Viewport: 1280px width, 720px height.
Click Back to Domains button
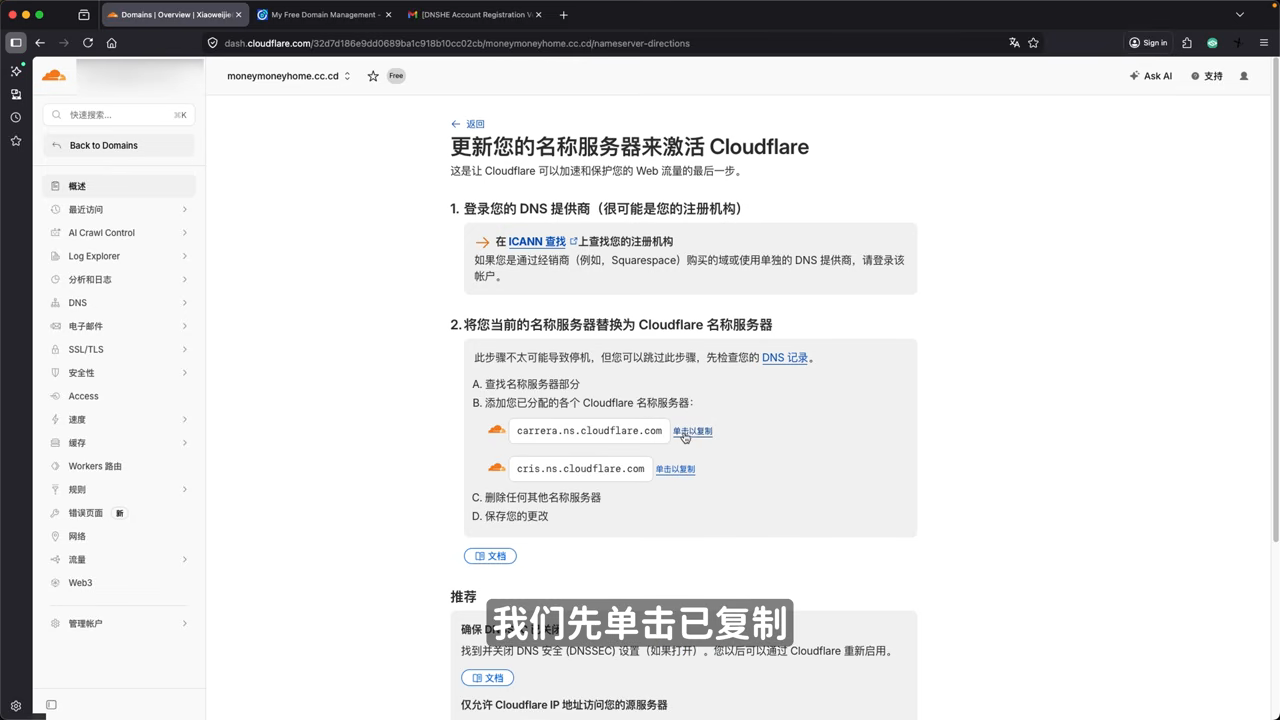point(119,145)
